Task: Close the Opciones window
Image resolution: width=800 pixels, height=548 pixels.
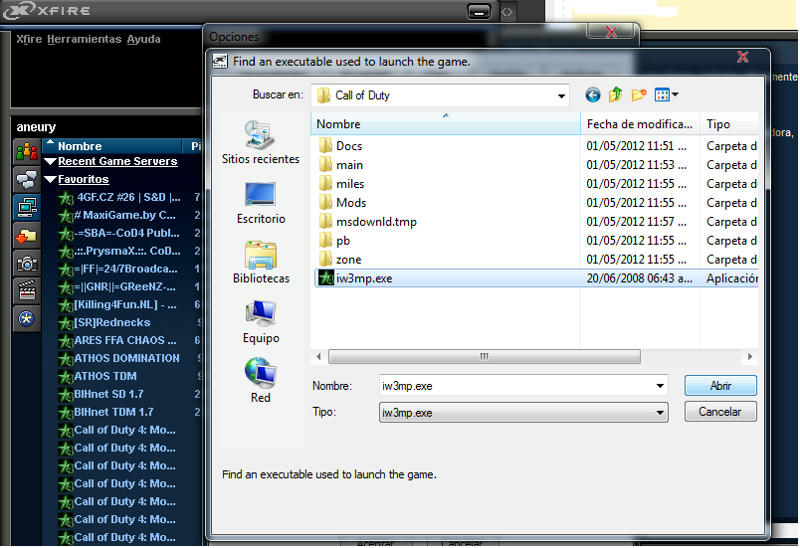Action: [611, 32]
